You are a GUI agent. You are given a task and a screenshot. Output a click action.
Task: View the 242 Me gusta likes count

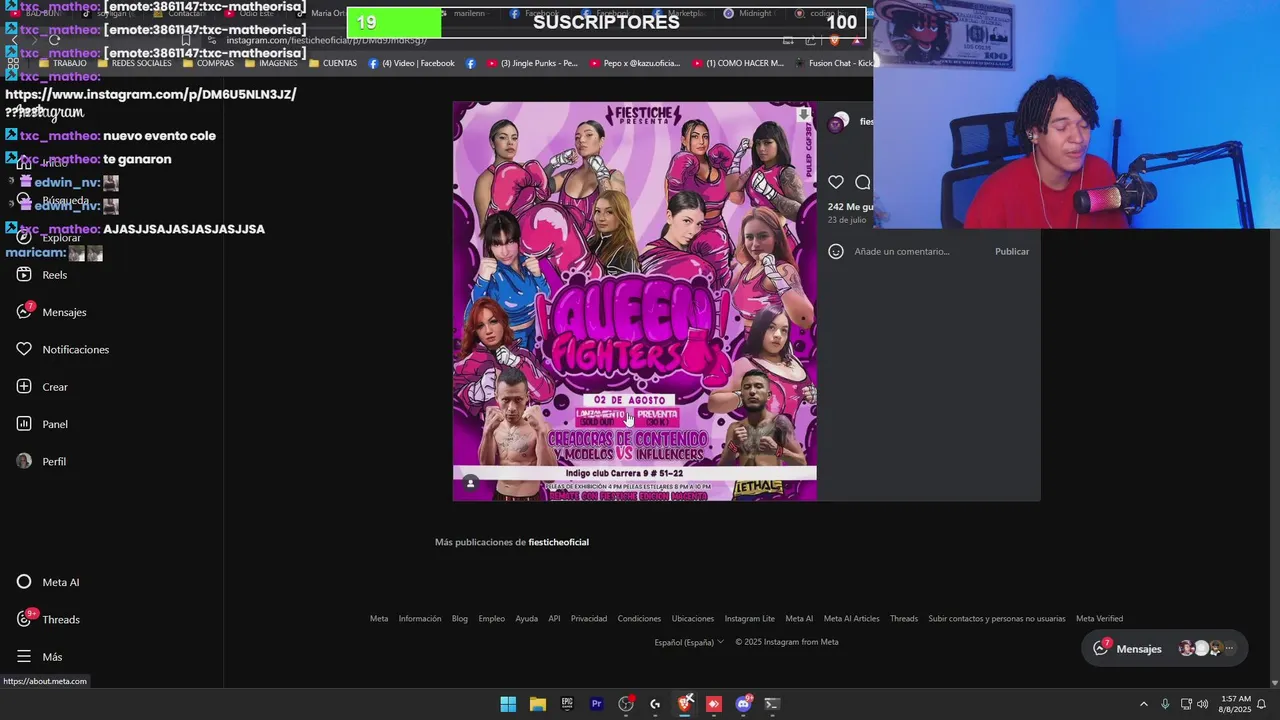850,207
